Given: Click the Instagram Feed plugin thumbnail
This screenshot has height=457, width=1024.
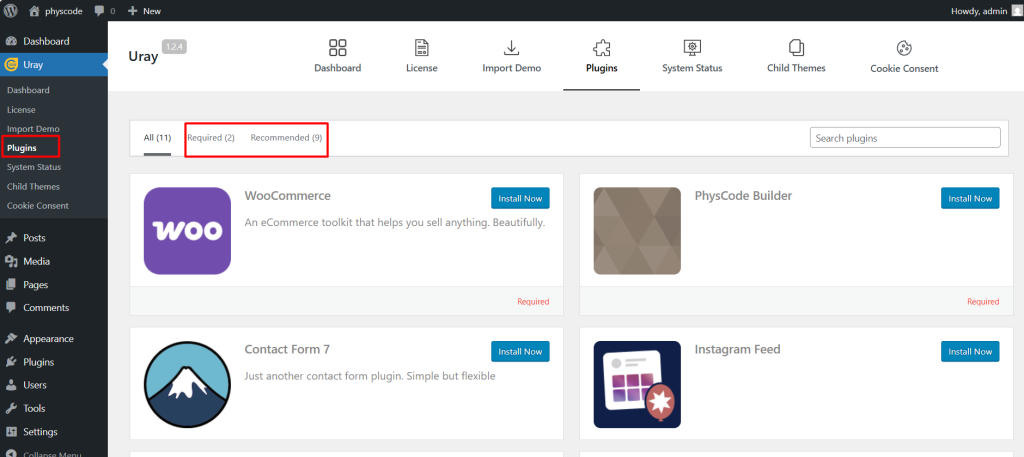Looking at the screenshot, I should (x=637, y=385).
